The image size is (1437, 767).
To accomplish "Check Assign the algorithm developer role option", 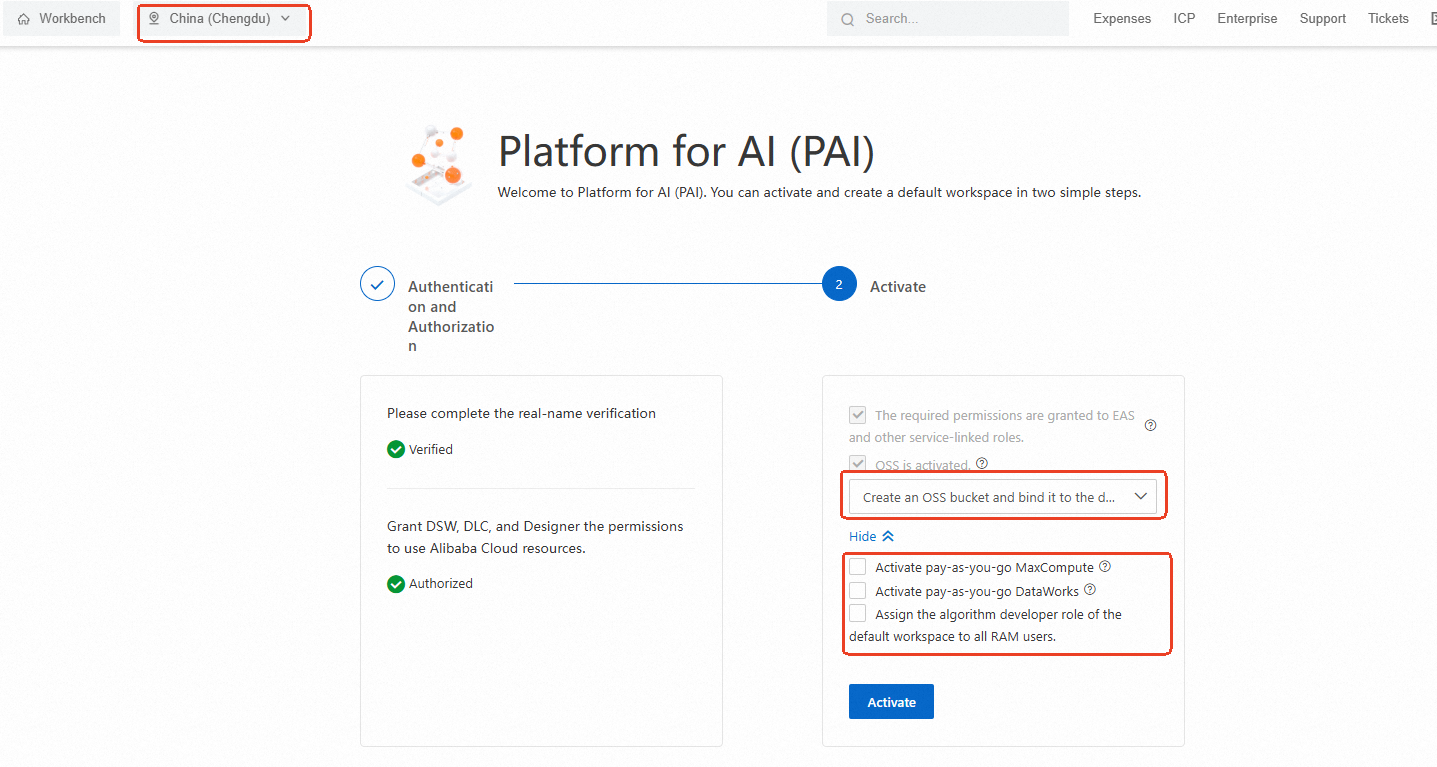I will click(x=857, y=614).
